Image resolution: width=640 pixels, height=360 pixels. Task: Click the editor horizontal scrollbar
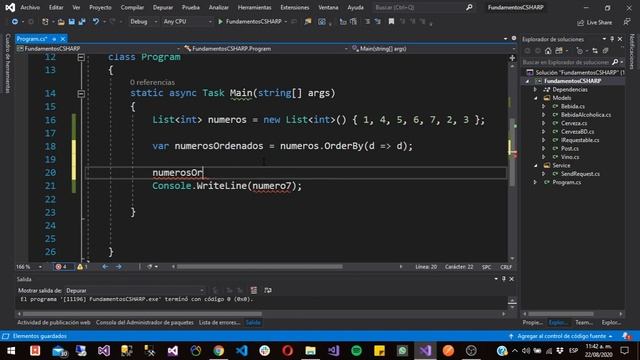coord(260,267)
